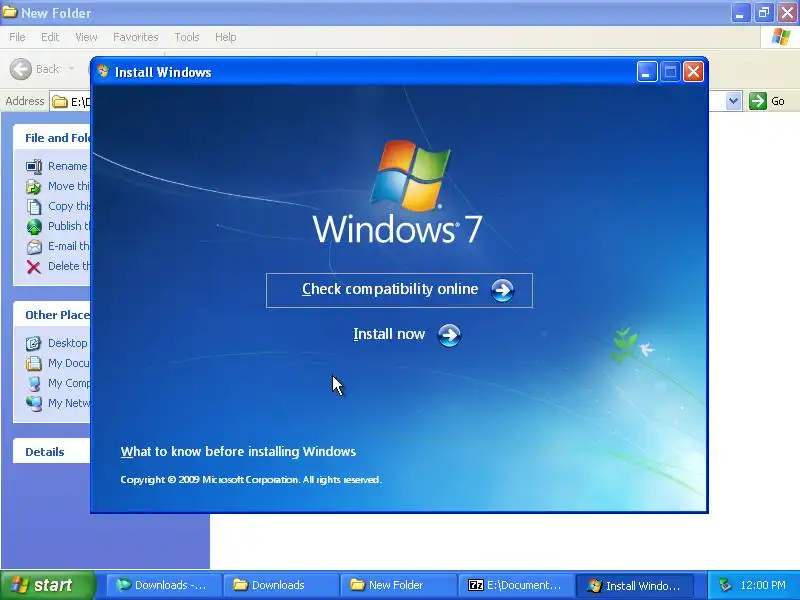
Task: Open Tools menu in New Folder window
Action: pos(187,37)
